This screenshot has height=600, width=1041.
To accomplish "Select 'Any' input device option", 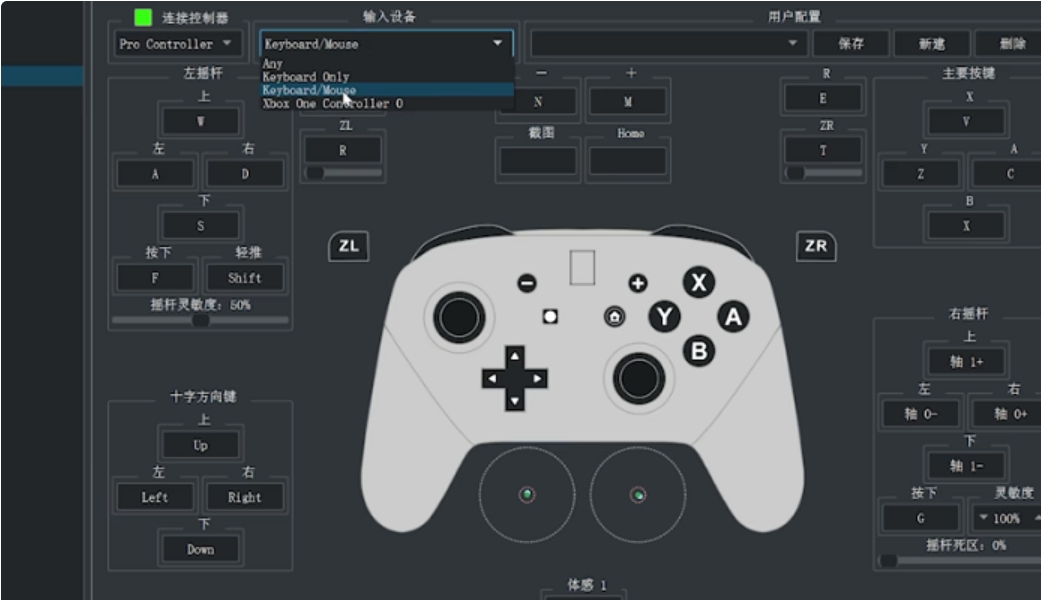I will [273, 64].
